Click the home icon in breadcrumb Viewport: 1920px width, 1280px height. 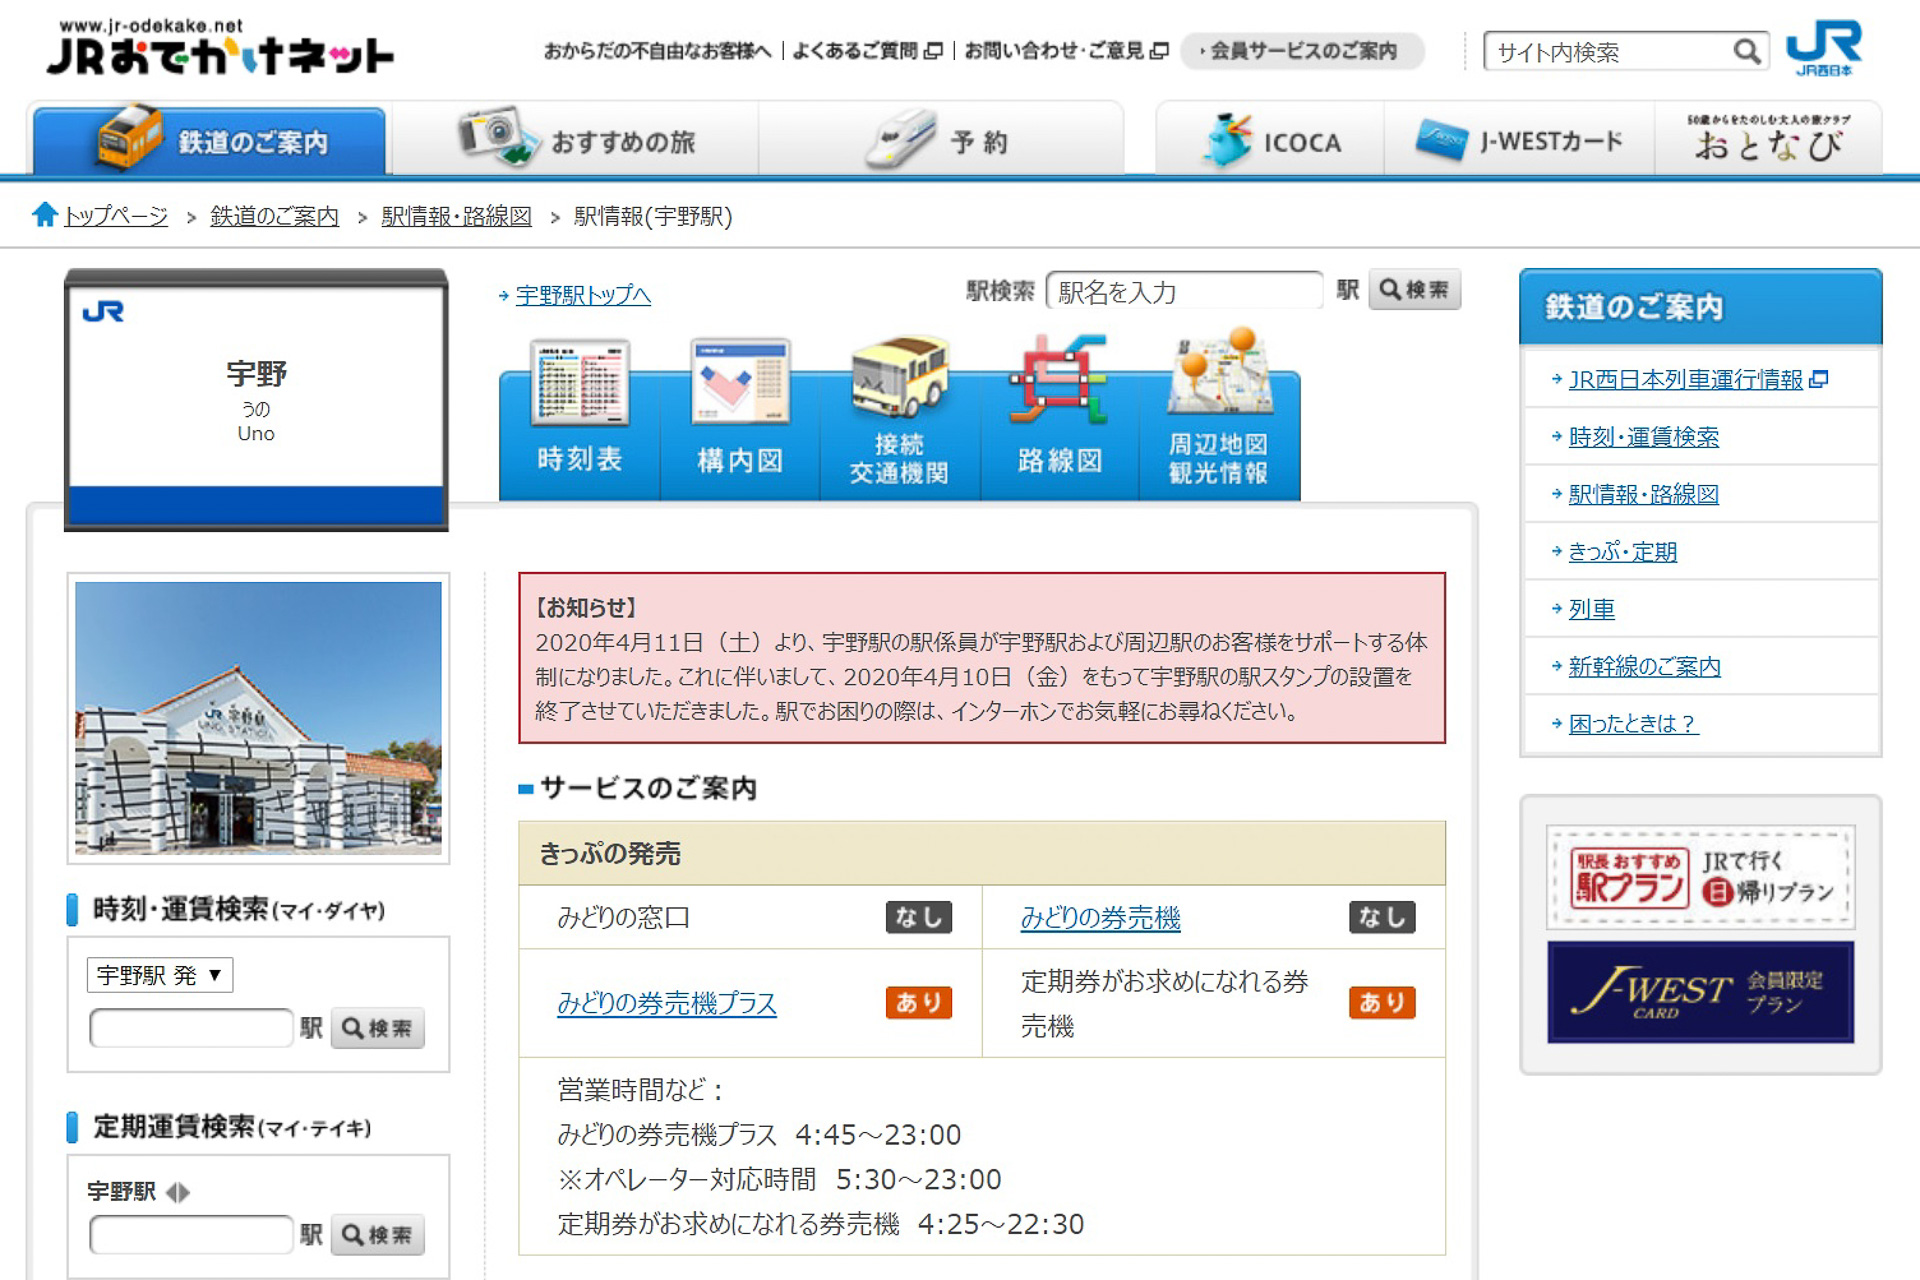coord(44,214)
